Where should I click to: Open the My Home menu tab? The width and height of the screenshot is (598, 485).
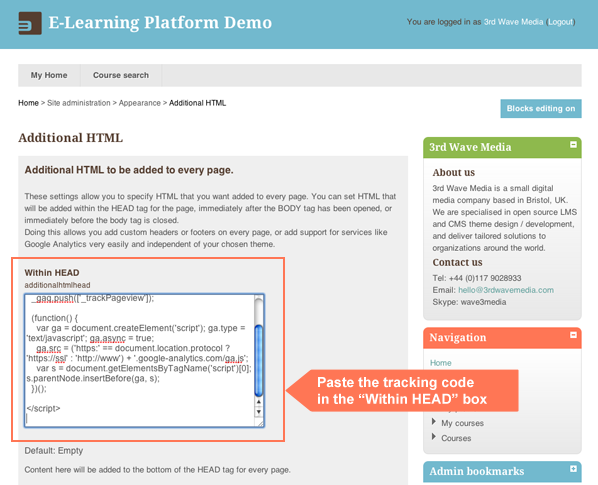pyautogui.click(x=49, y=75)
